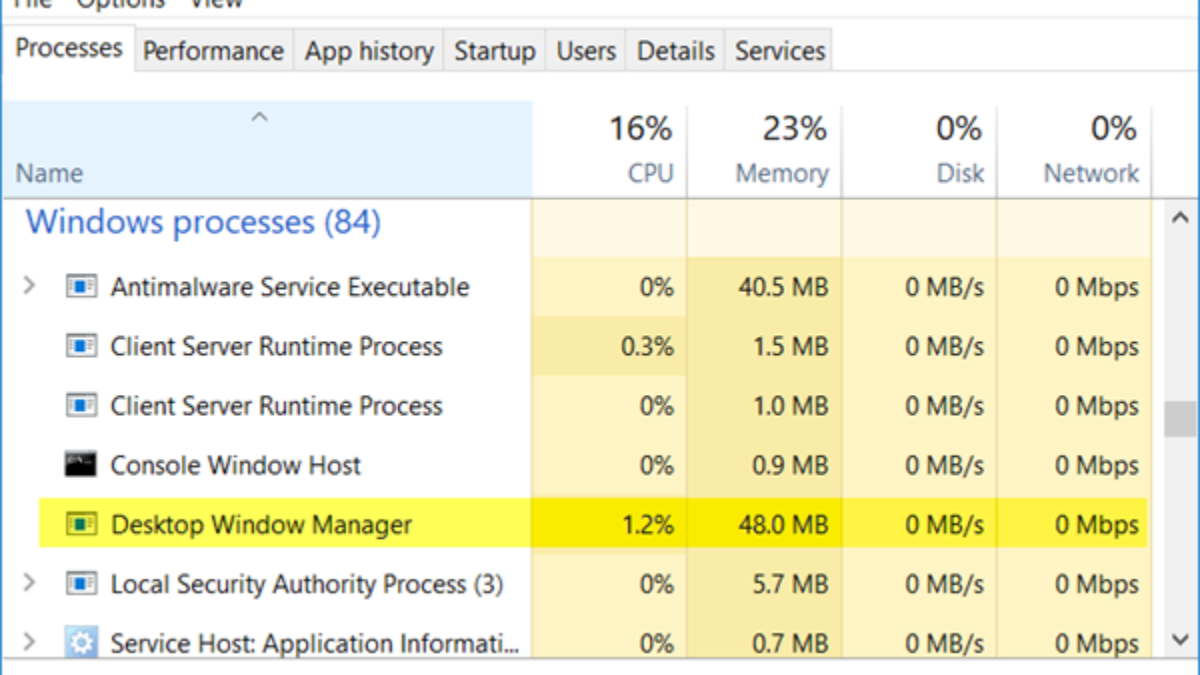The width and height of the screenshot is (1200, 675).
Task: Select the Windows processes (84) group header
Action: click(x=203, y=222)
